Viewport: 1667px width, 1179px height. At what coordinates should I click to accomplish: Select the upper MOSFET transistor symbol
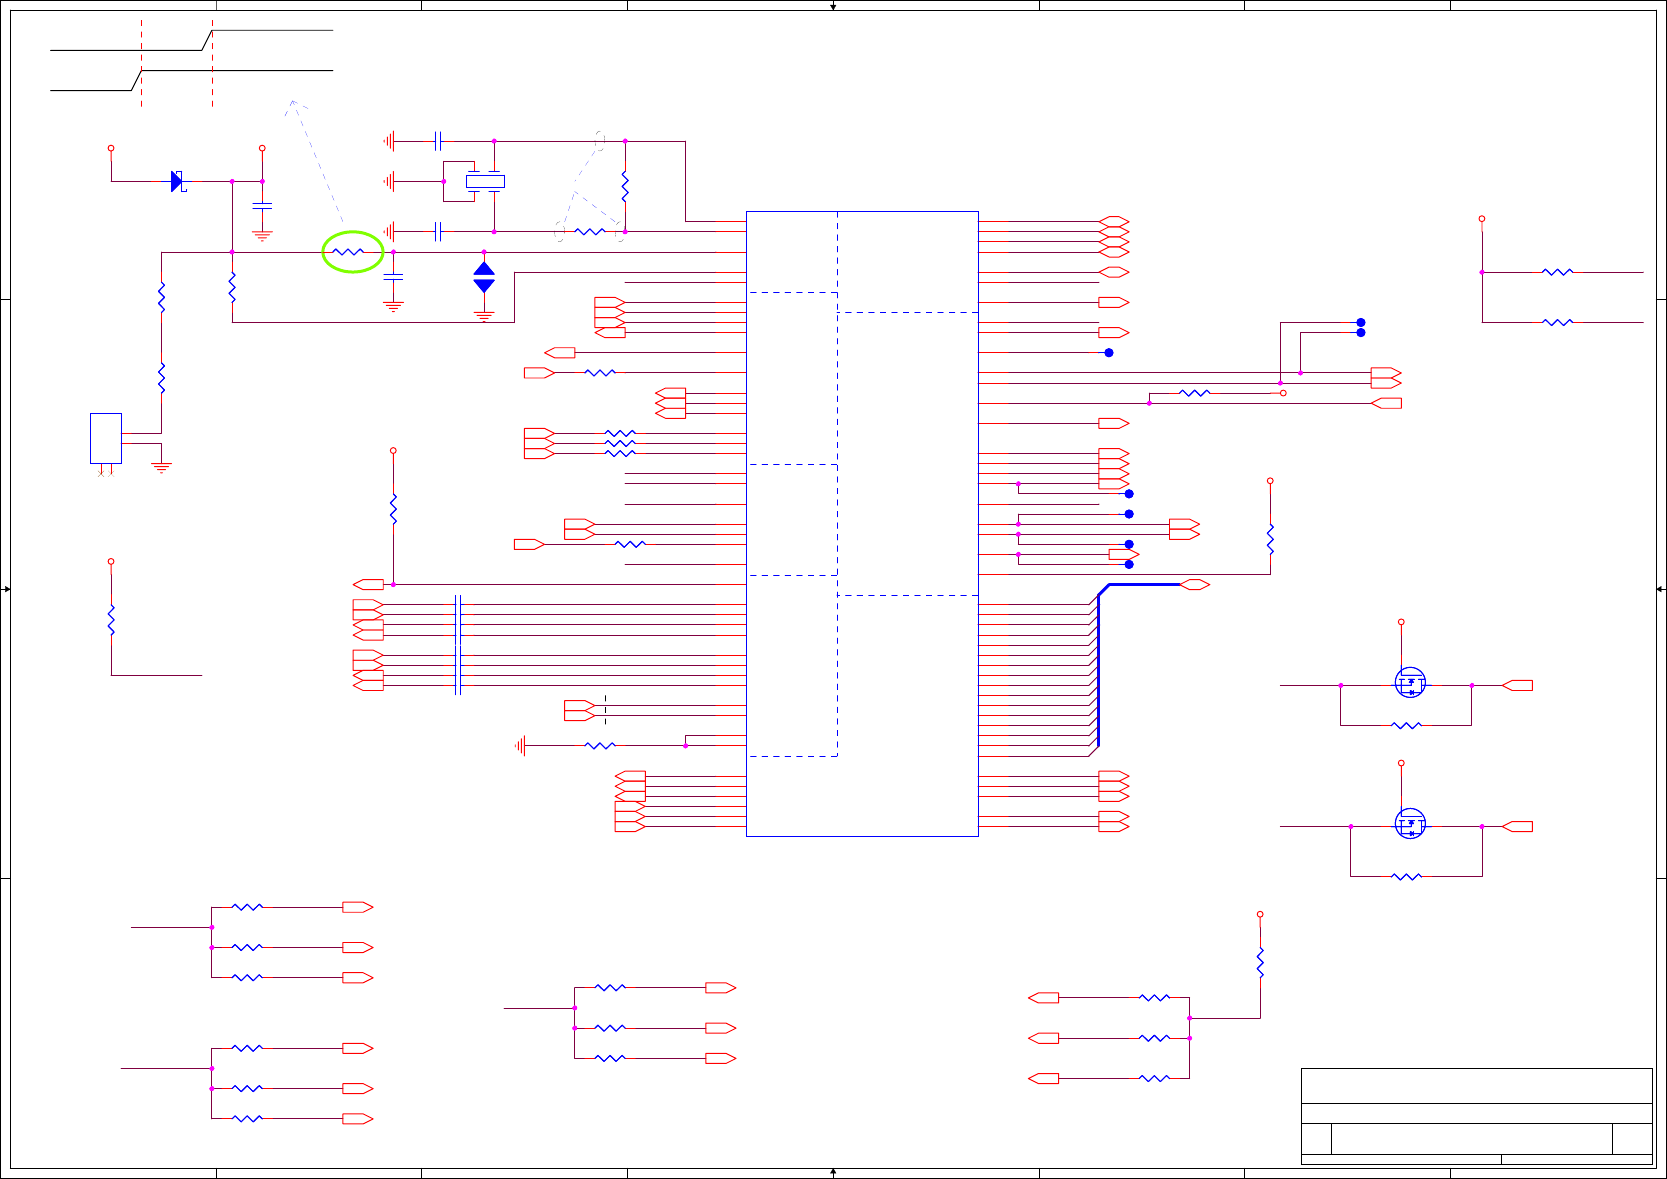(x=1410, y=683)
